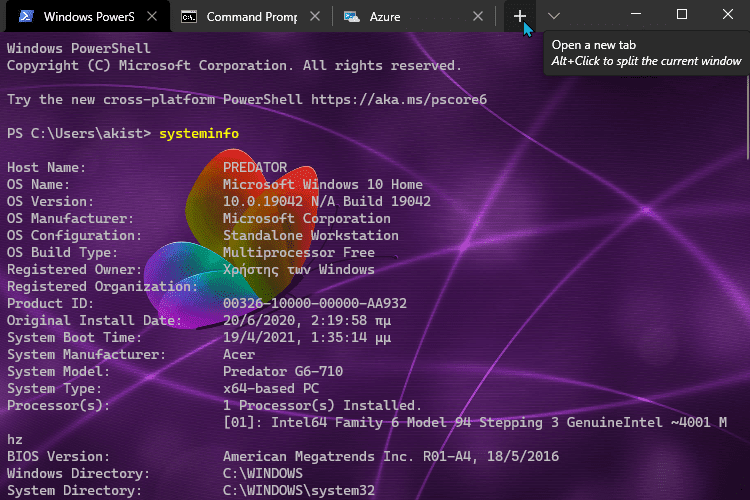Click the 'Multiprocessor Free' value

[x=299, y=253]
